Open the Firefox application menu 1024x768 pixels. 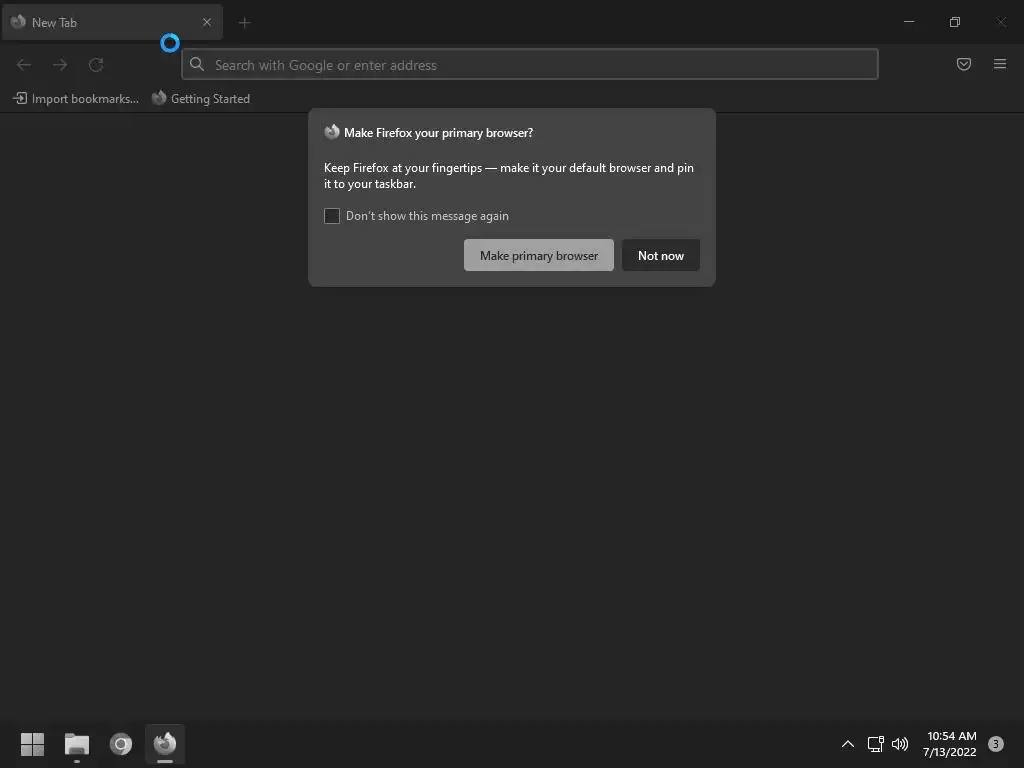1000,64
